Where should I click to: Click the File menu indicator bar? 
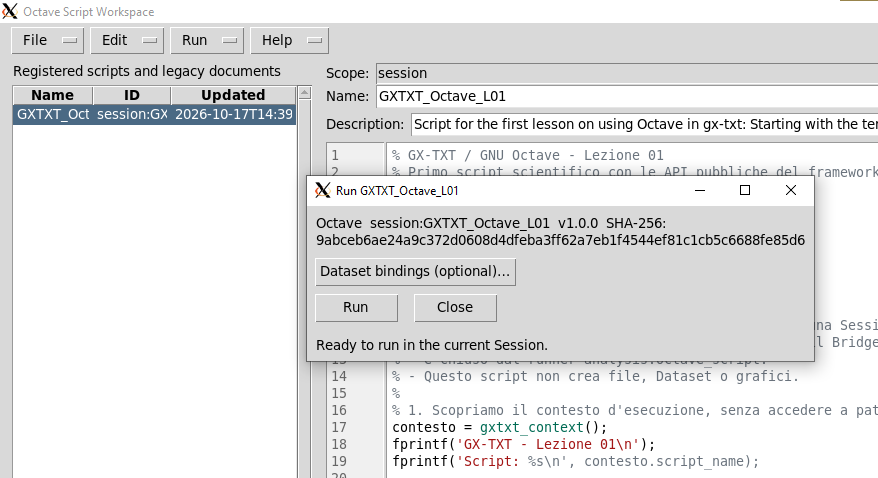[x=69, y=40]
